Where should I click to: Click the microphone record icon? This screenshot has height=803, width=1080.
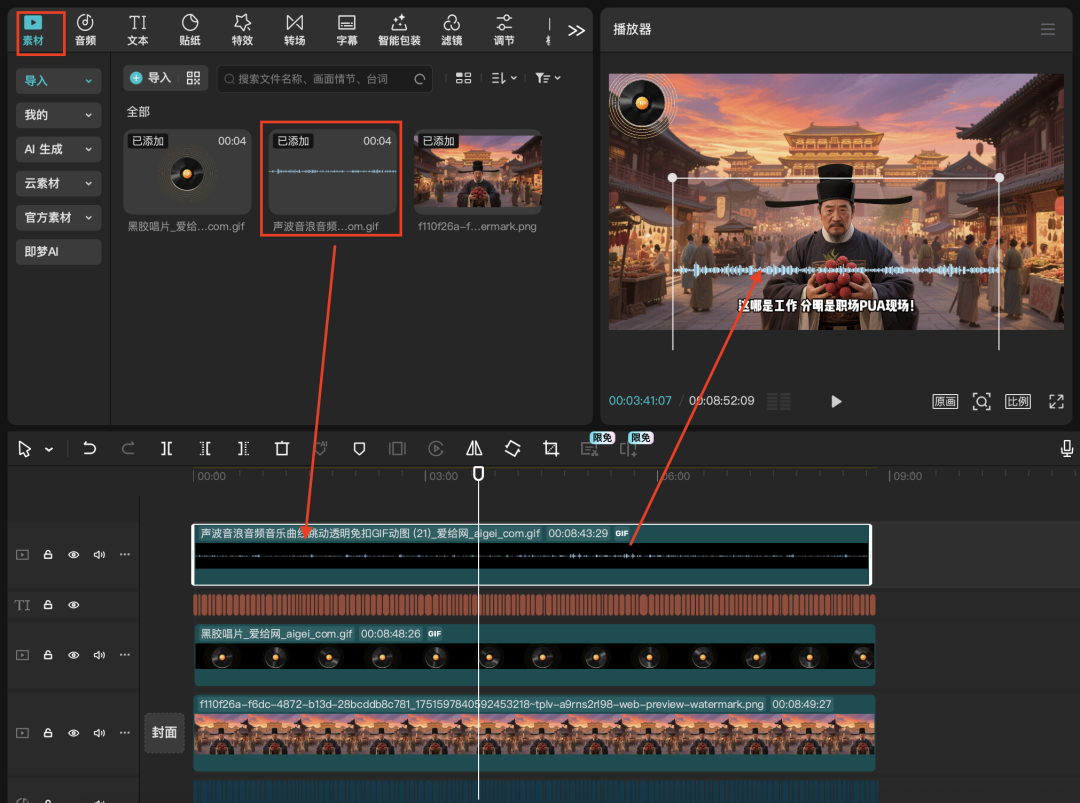click(1067, 449)
